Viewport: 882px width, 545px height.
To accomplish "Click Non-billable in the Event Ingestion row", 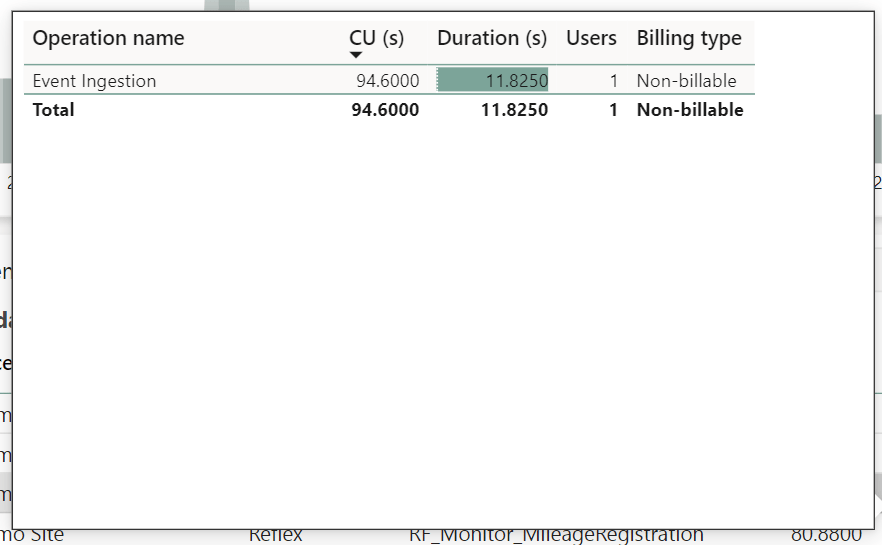I will click(686, 81).
